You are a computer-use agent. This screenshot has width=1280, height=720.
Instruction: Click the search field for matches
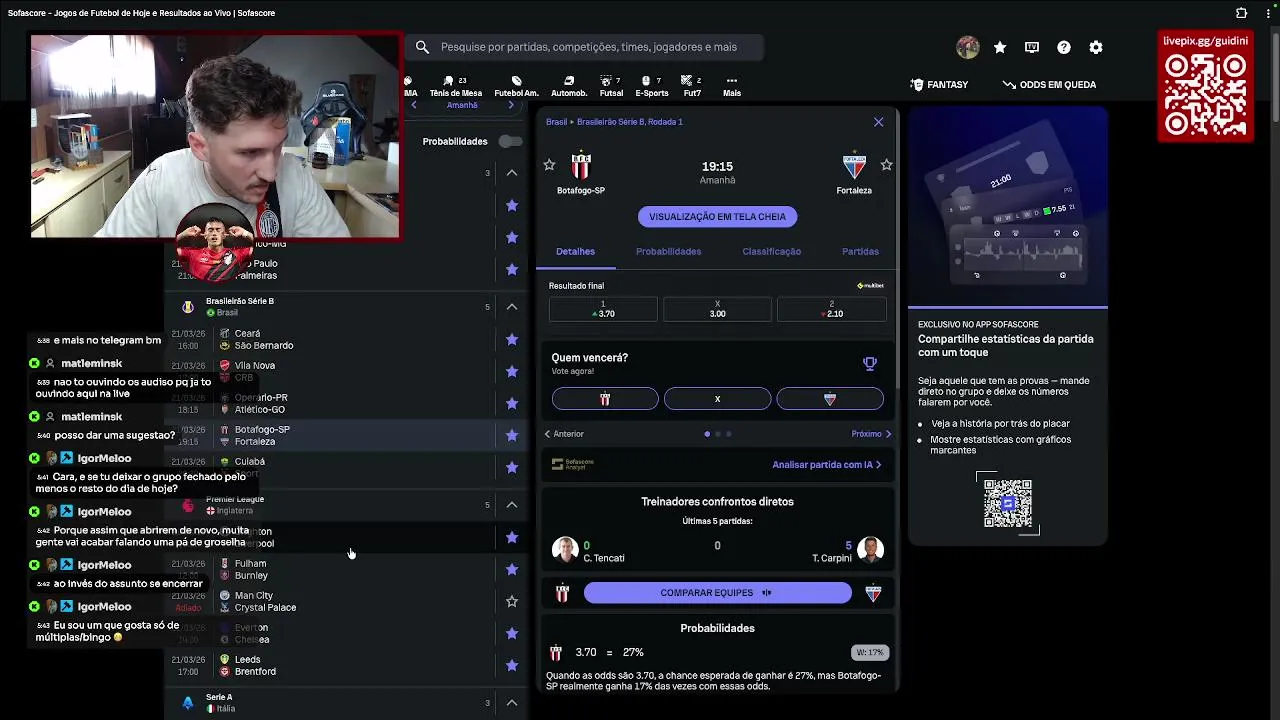584,47
